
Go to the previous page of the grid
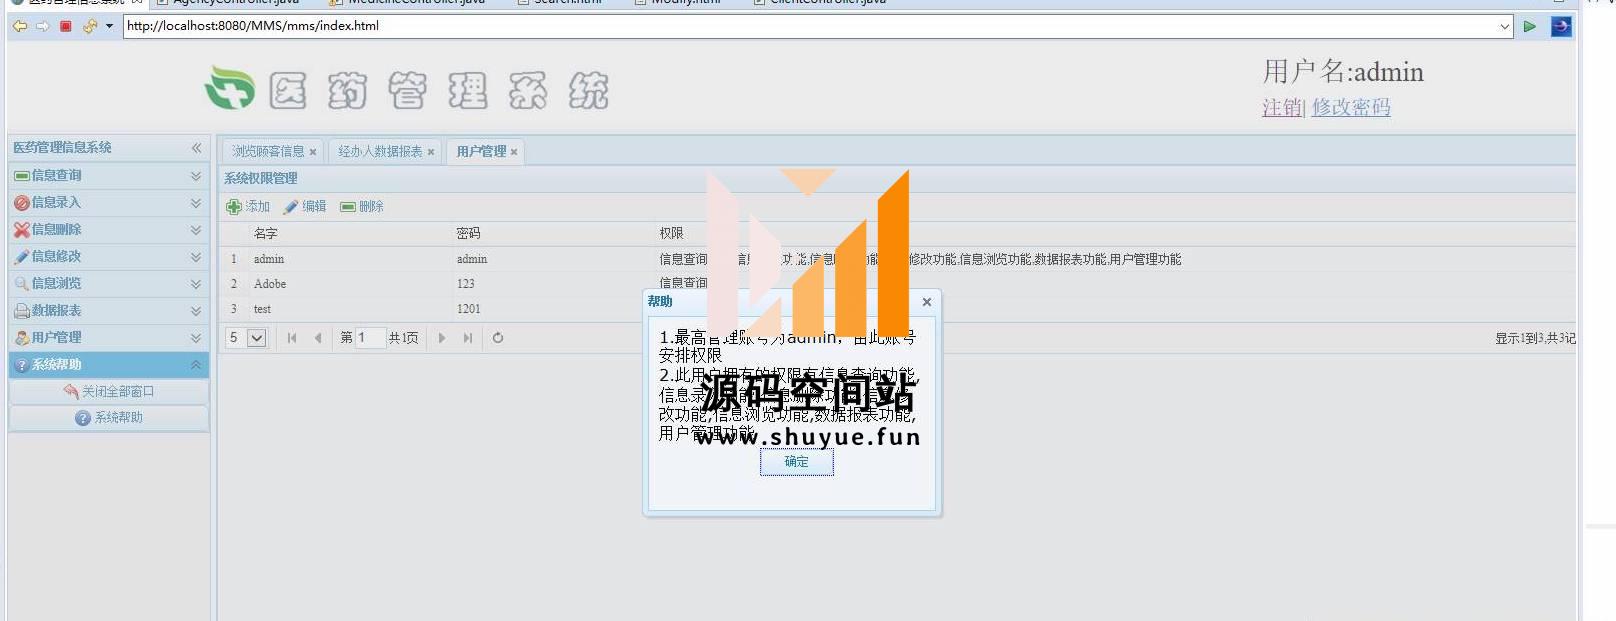click(x=318, y=338)
